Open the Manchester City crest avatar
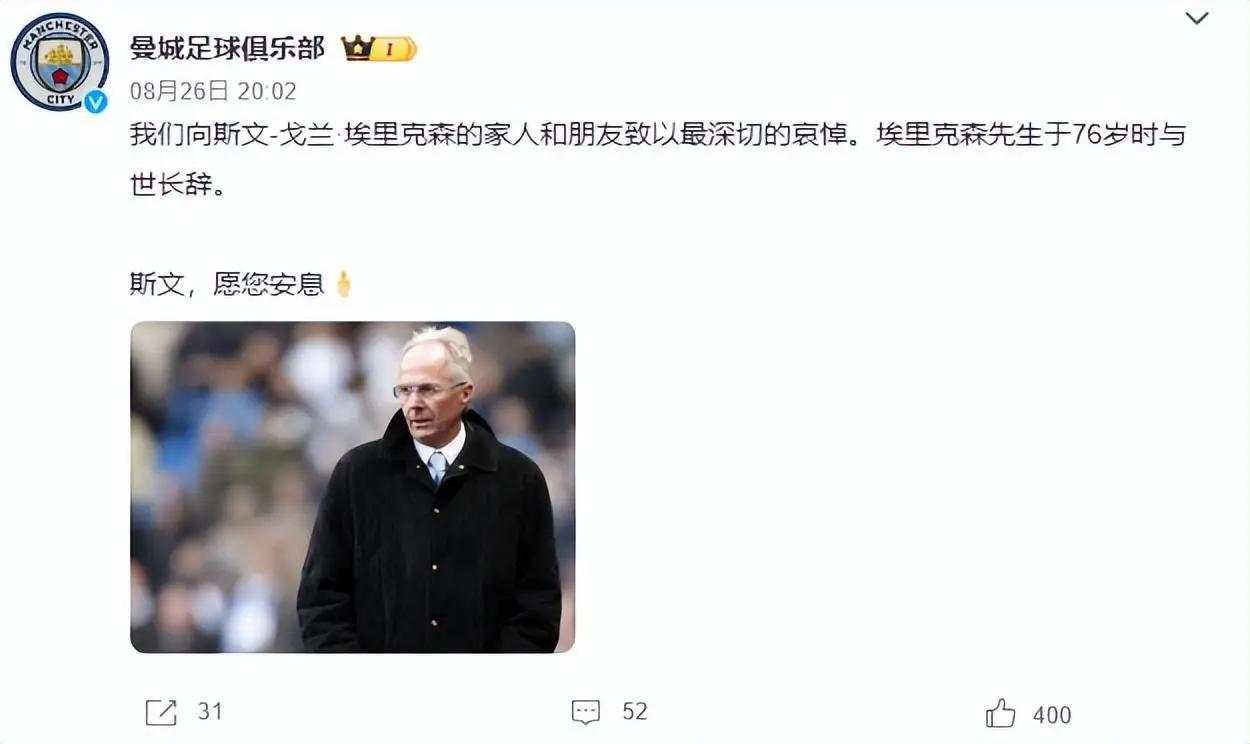 point(59,62)
